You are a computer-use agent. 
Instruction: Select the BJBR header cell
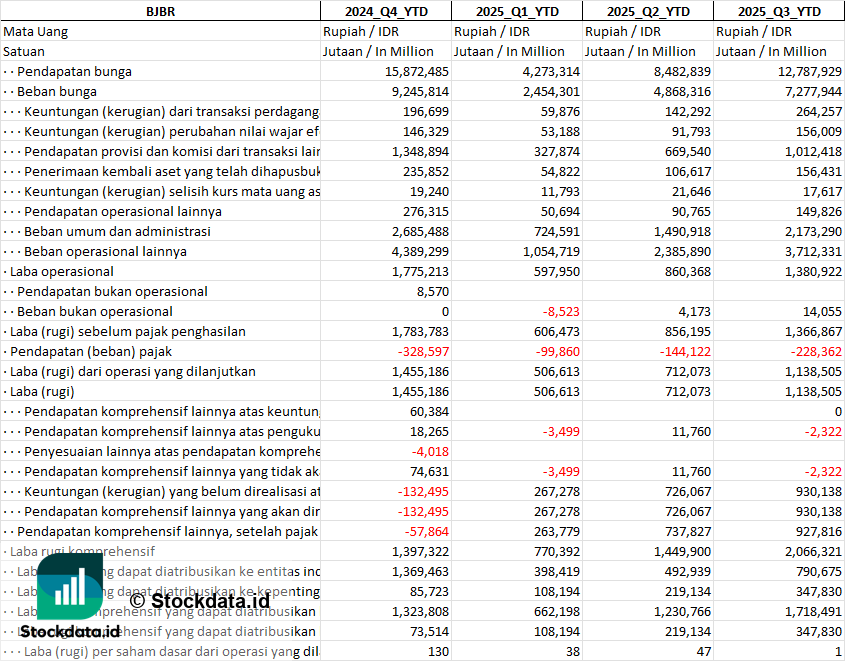coord(160,11)
